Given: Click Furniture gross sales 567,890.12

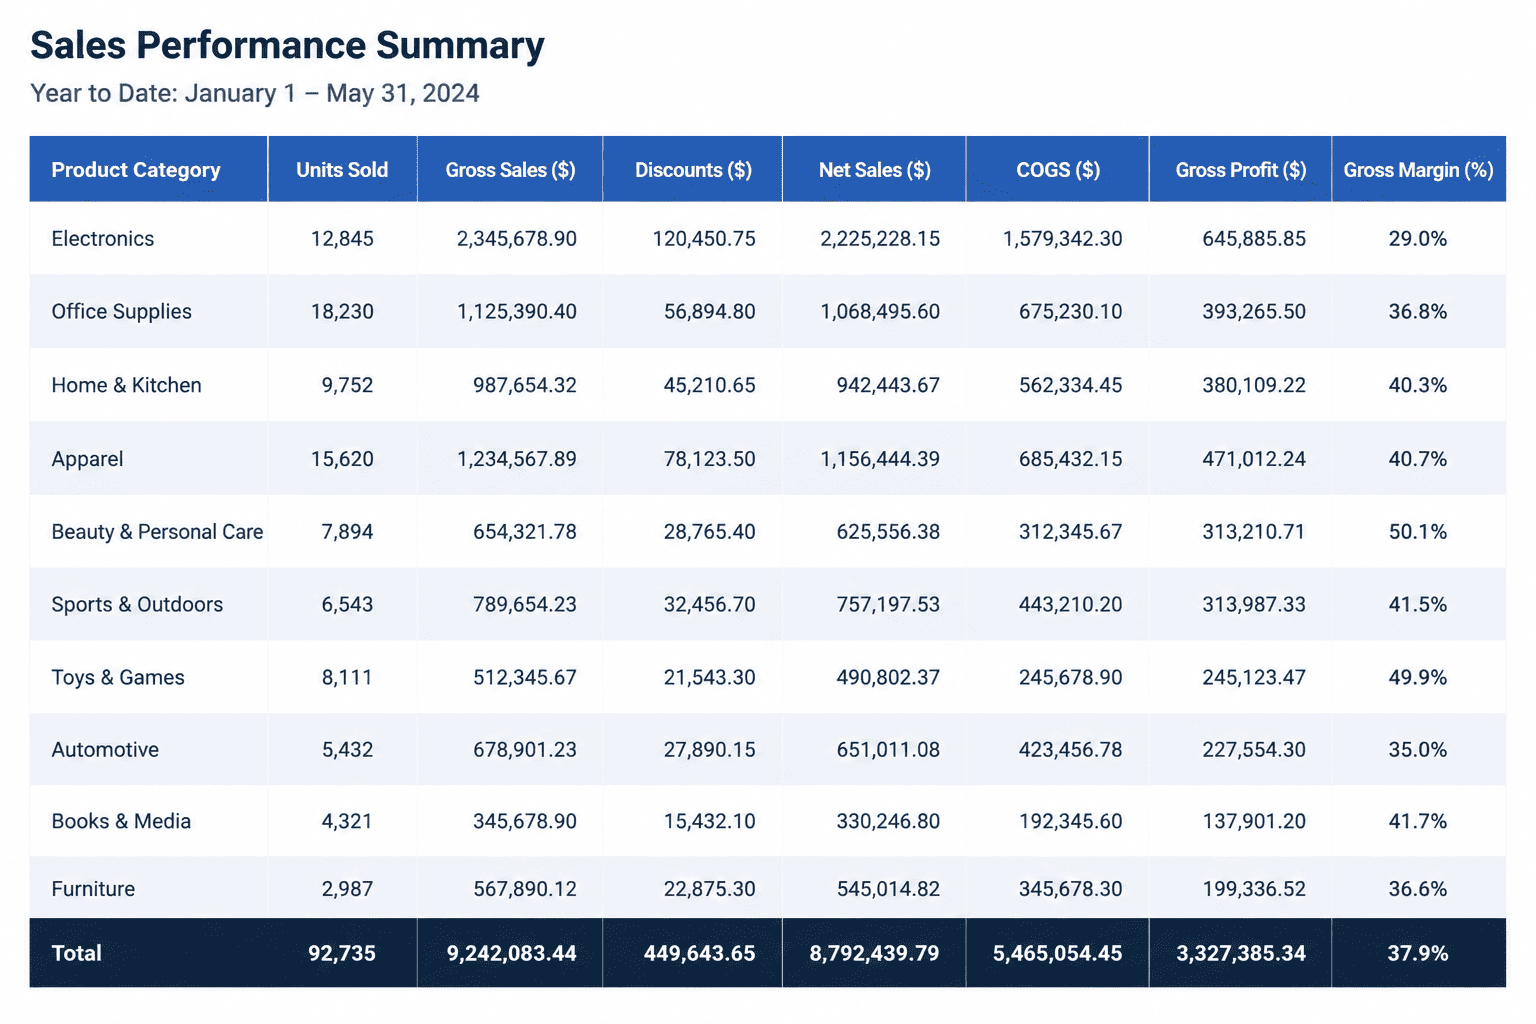Looking at the screenshot, I should click(x=525, y=889).
